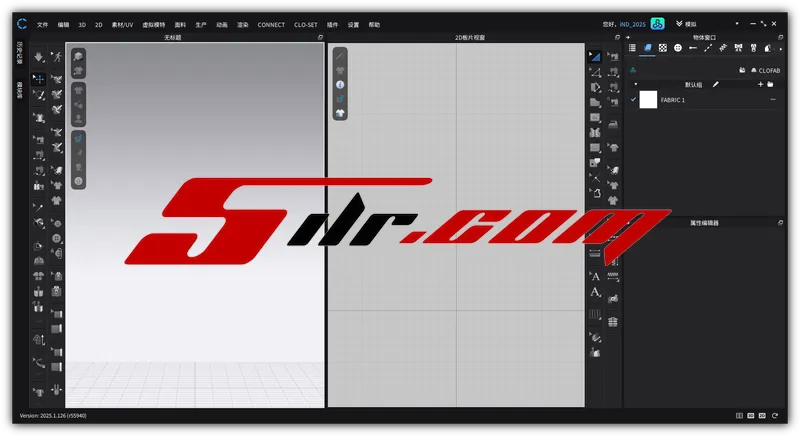Click the IND_2025 account name
800x436 pixels.
click(x=632, y=24)
